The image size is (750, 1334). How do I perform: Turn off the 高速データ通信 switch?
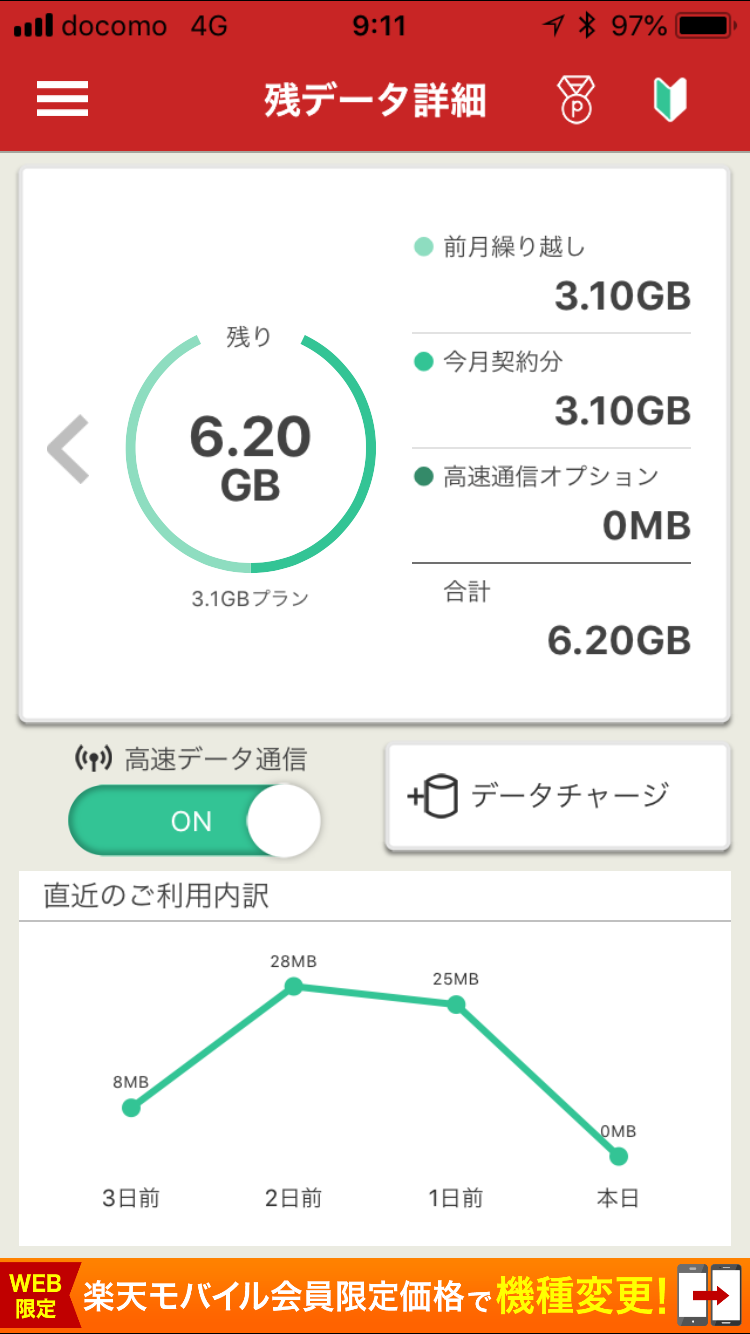[195, 821]
